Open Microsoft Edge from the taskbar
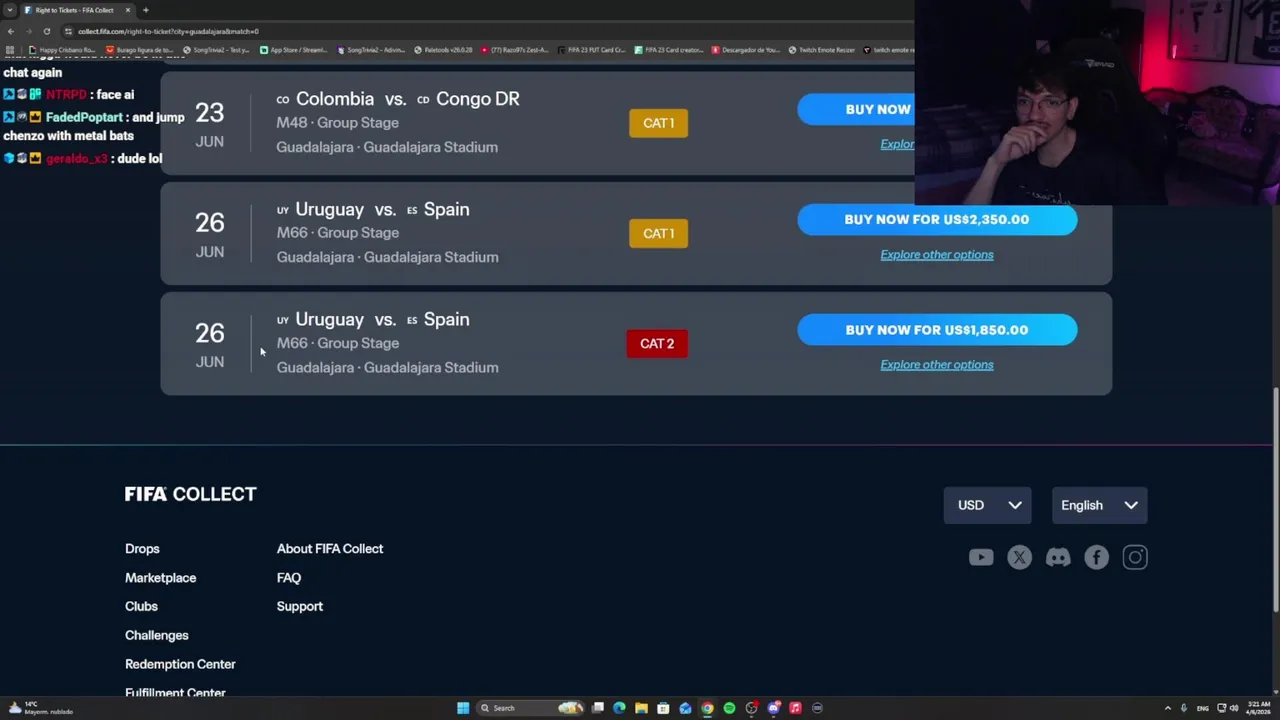The image size is (1280, 720). pos(619,708)
